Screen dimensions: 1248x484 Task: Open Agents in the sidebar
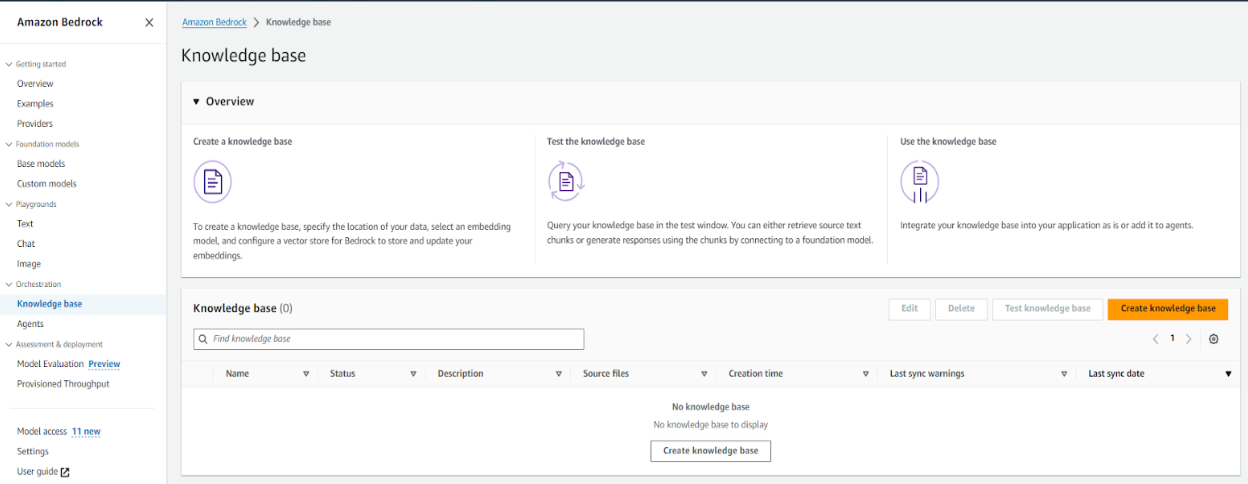tap(30, 324)
